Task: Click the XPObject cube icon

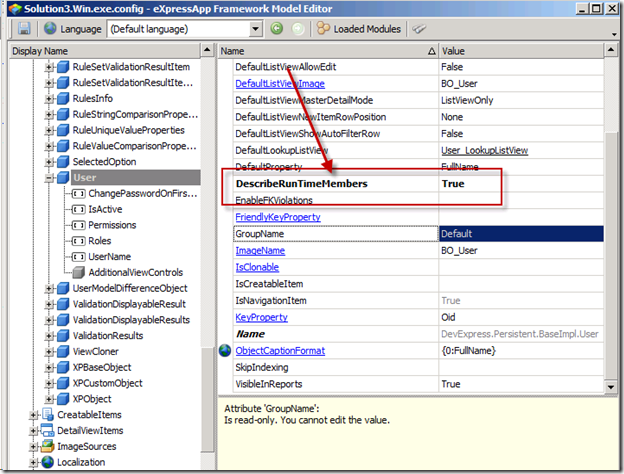Action: click(63, 399)
